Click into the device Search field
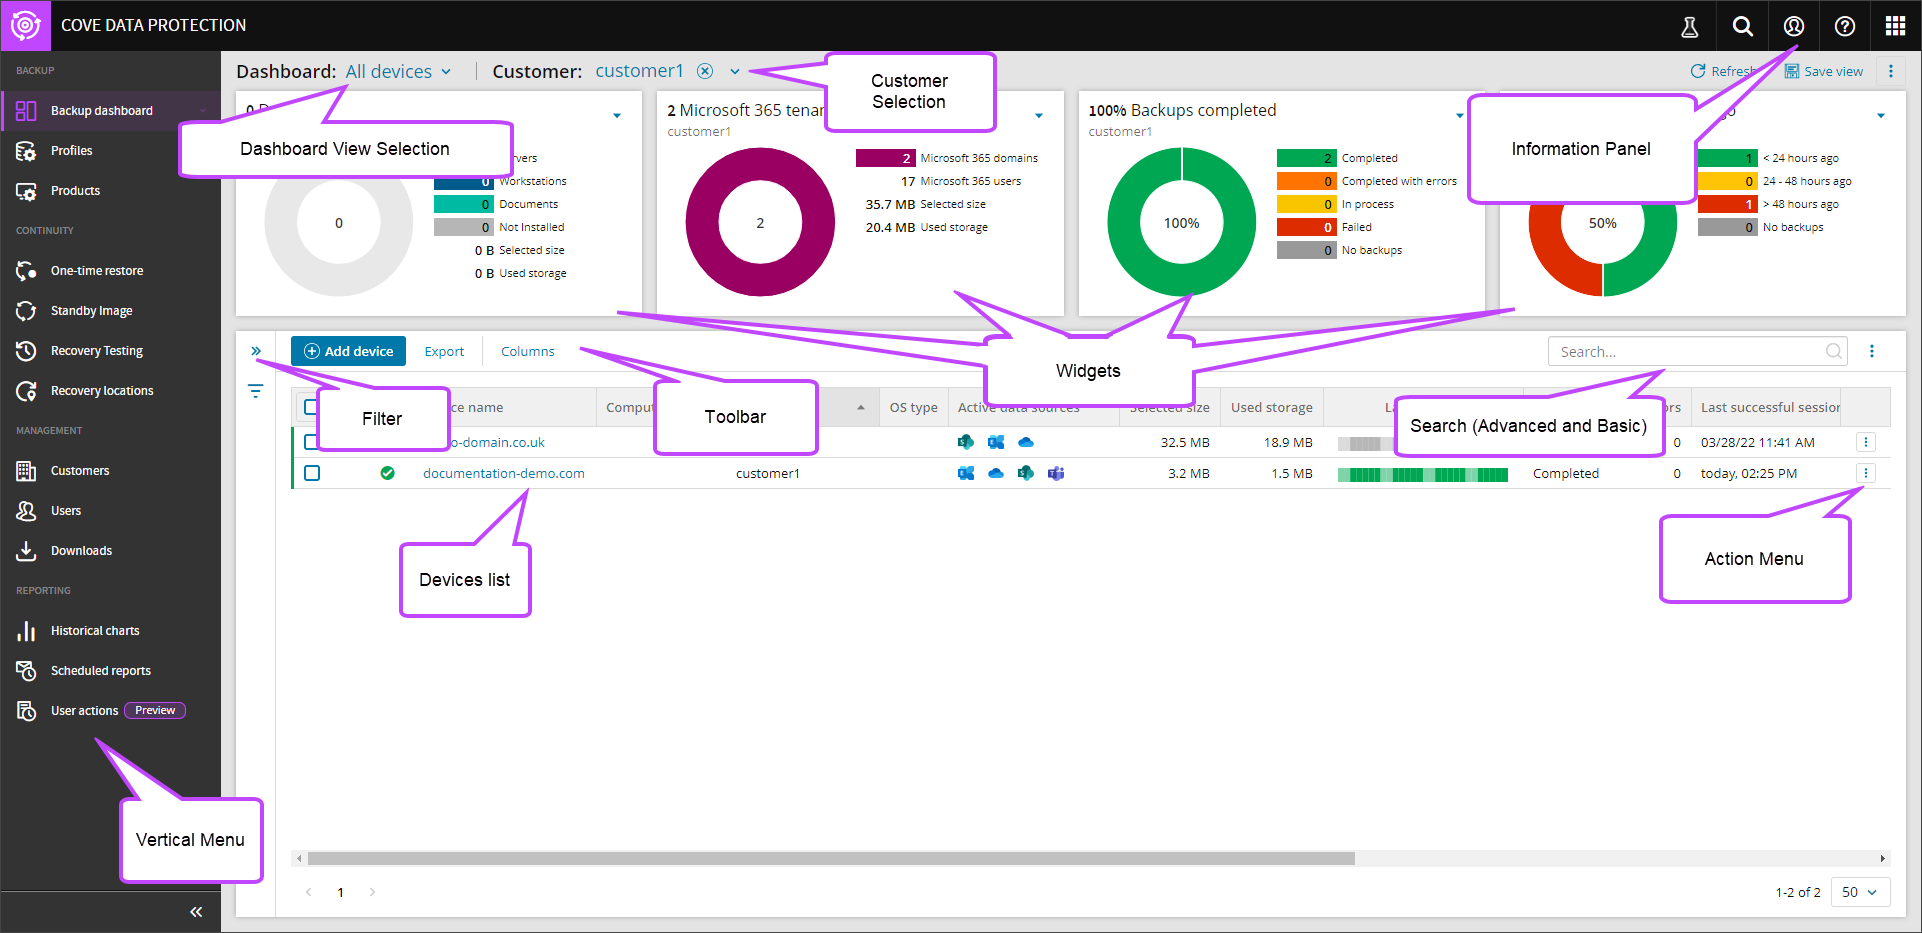 pyautogui.click(x=1690, y=352)
